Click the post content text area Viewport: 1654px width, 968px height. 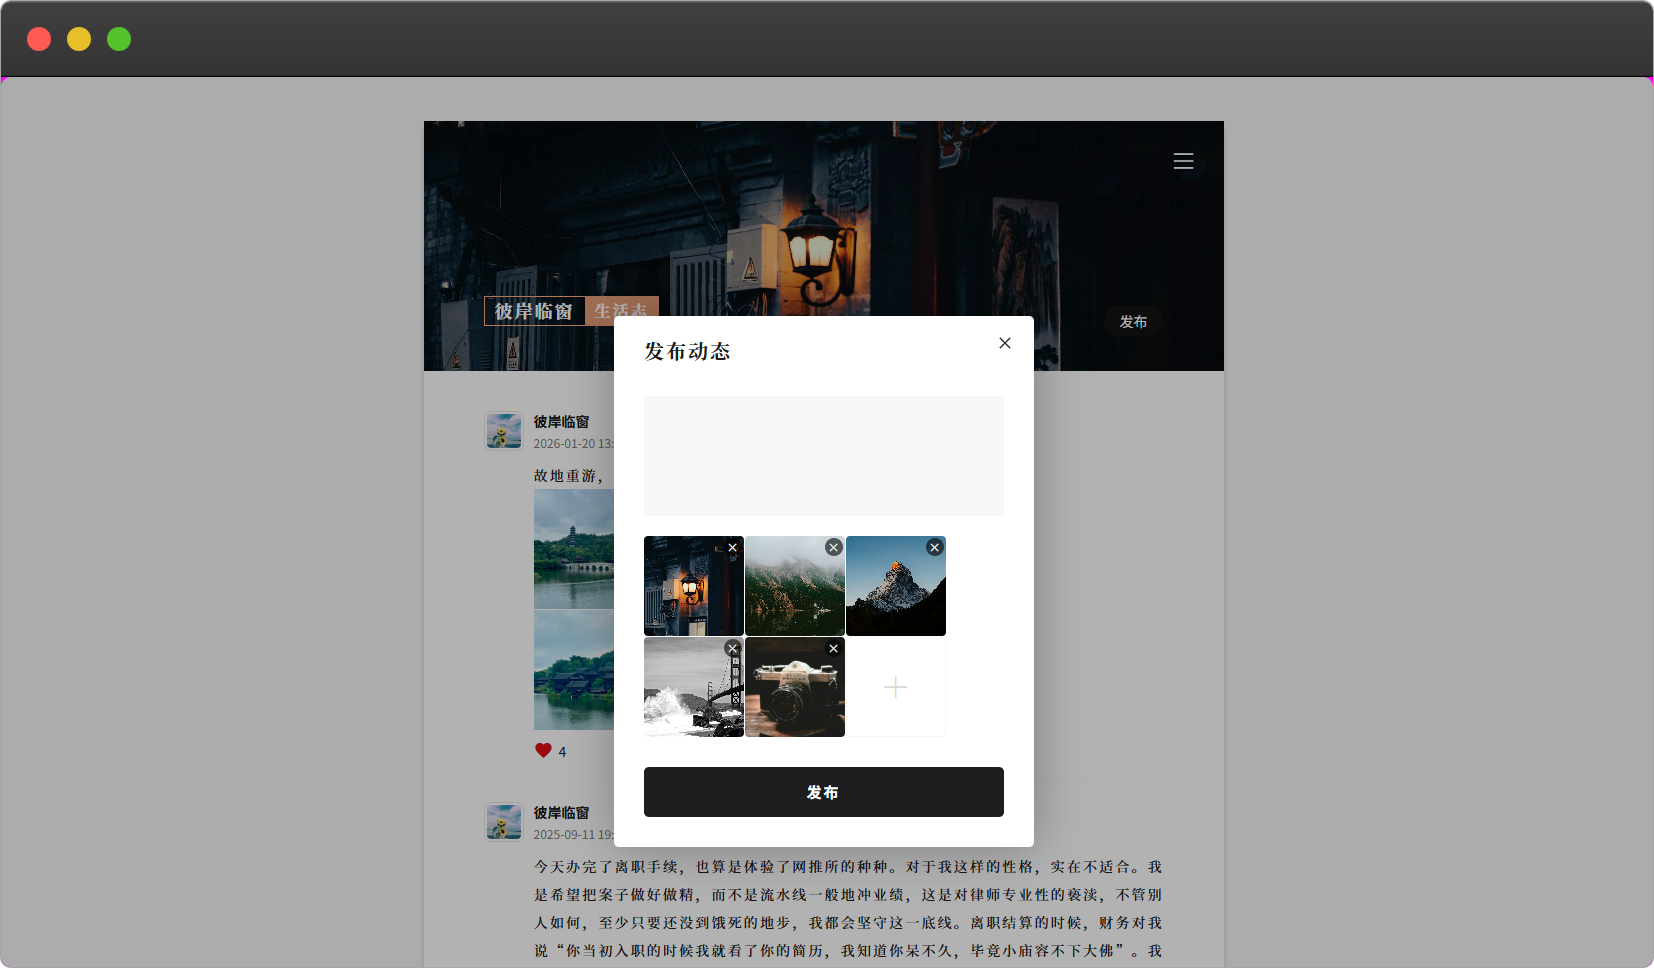(824, 456)
